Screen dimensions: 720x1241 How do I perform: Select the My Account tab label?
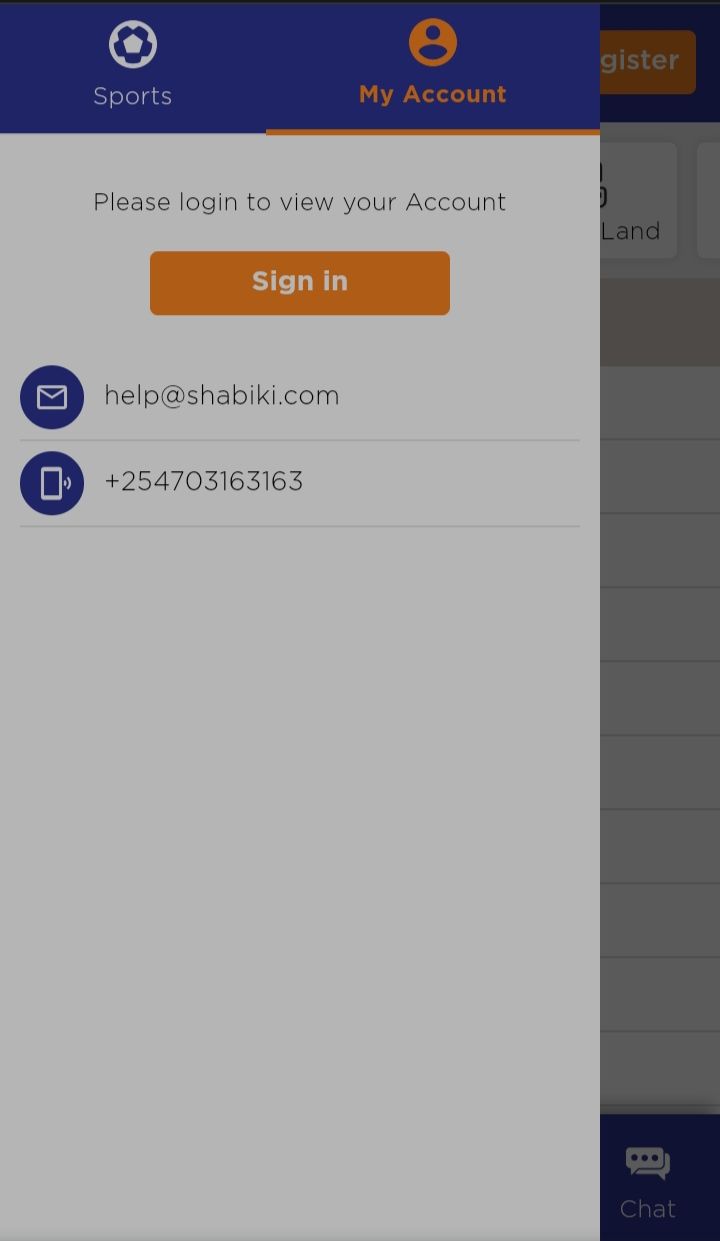433,94
